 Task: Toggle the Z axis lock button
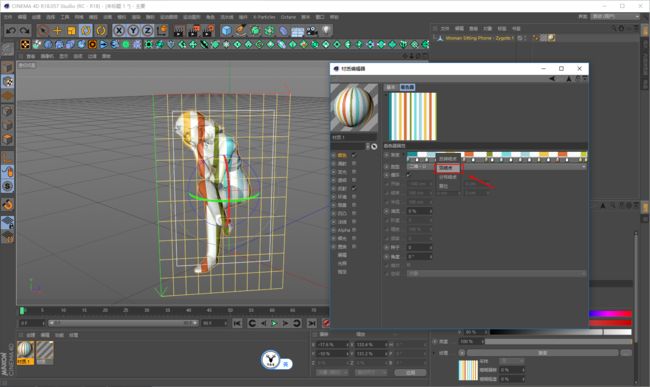(148, 31)
